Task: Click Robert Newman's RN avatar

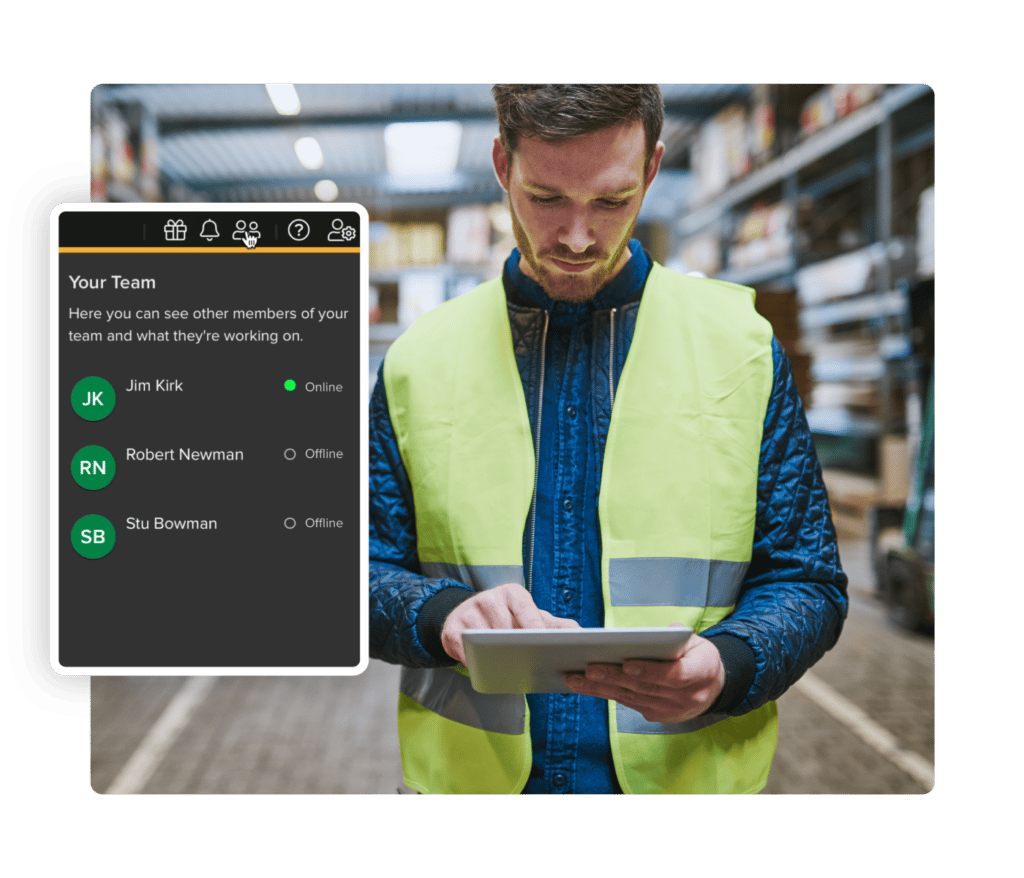Action: click(92, 467)
